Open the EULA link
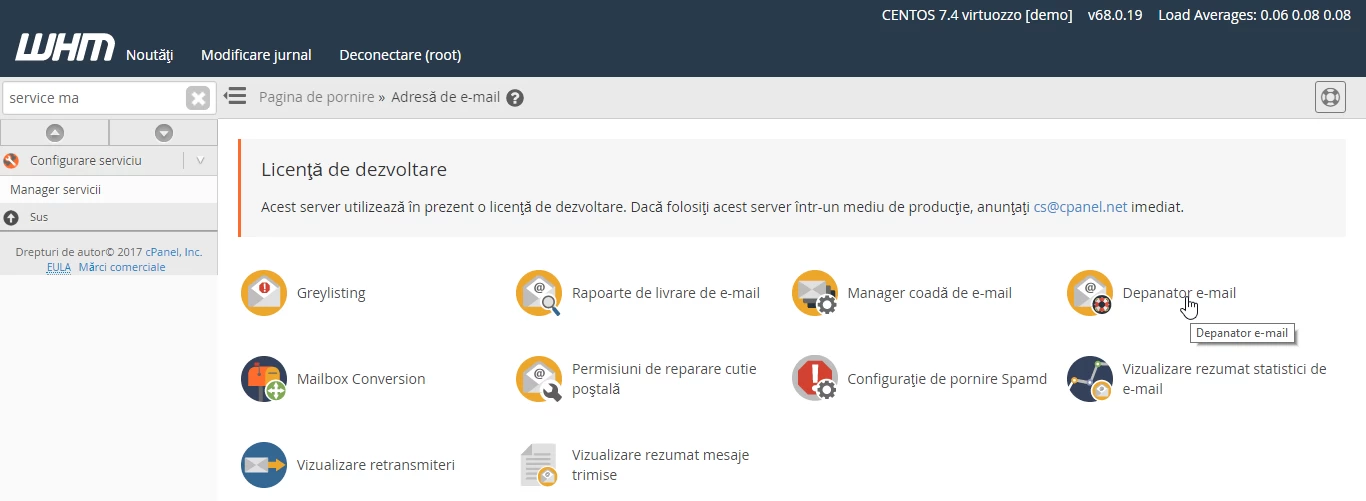Viewport: 1366px width, 501px height. point(58,267)
